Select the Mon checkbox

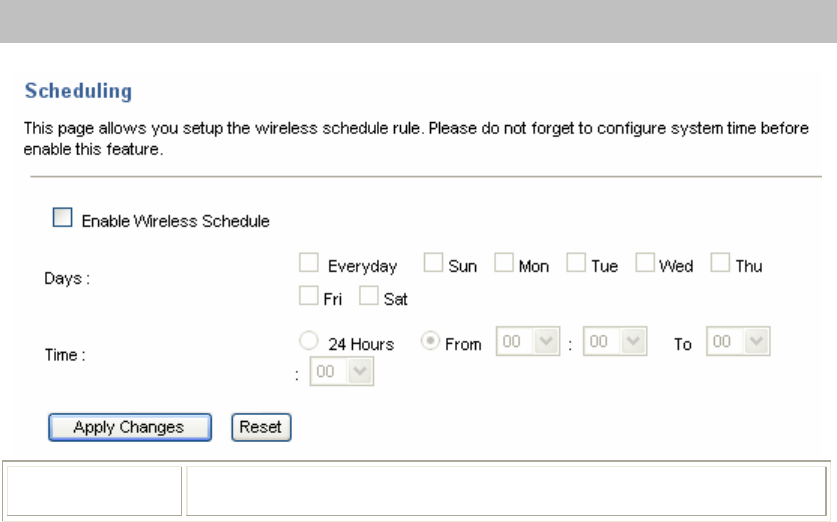tap(503, 263)
